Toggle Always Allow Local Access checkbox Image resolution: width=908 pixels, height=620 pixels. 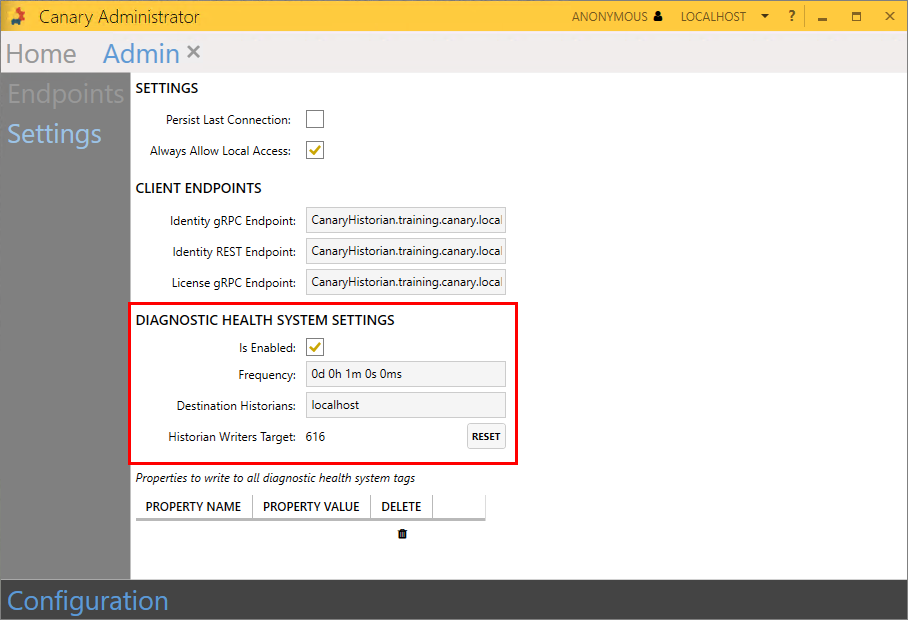click(x=315, y=151)
